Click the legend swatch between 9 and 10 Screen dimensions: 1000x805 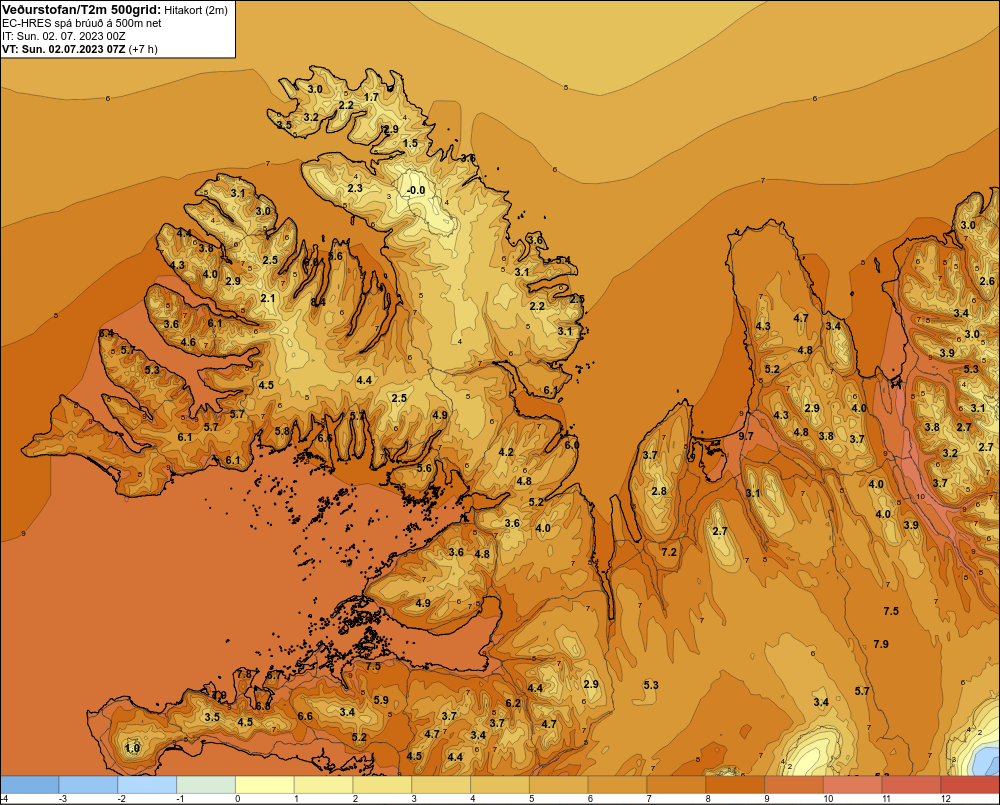[794, 785]
